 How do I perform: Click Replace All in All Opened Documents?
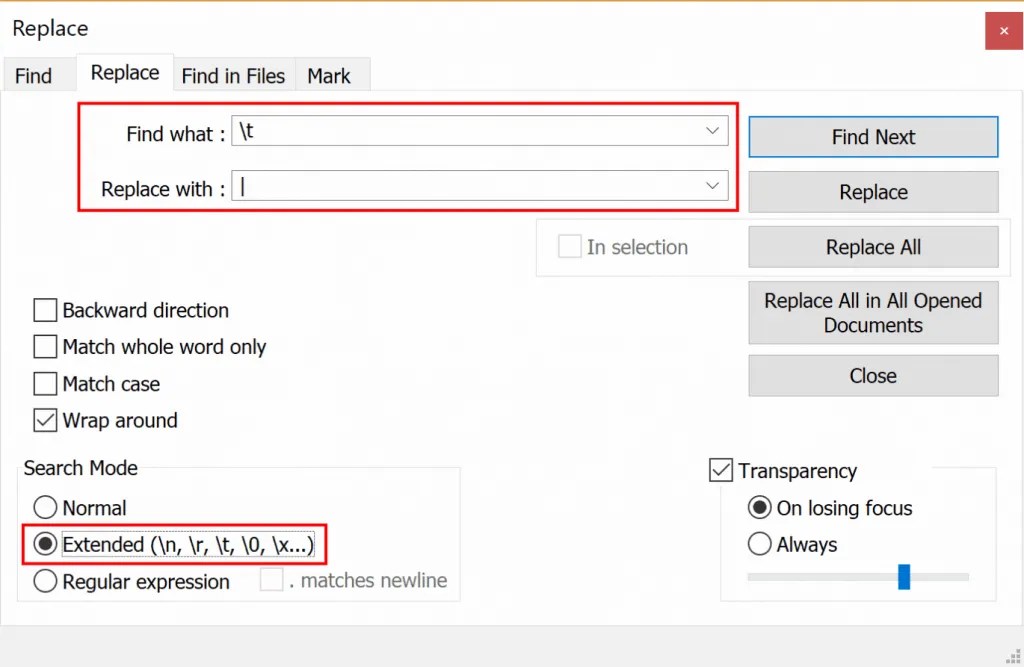tap(872, 312)
